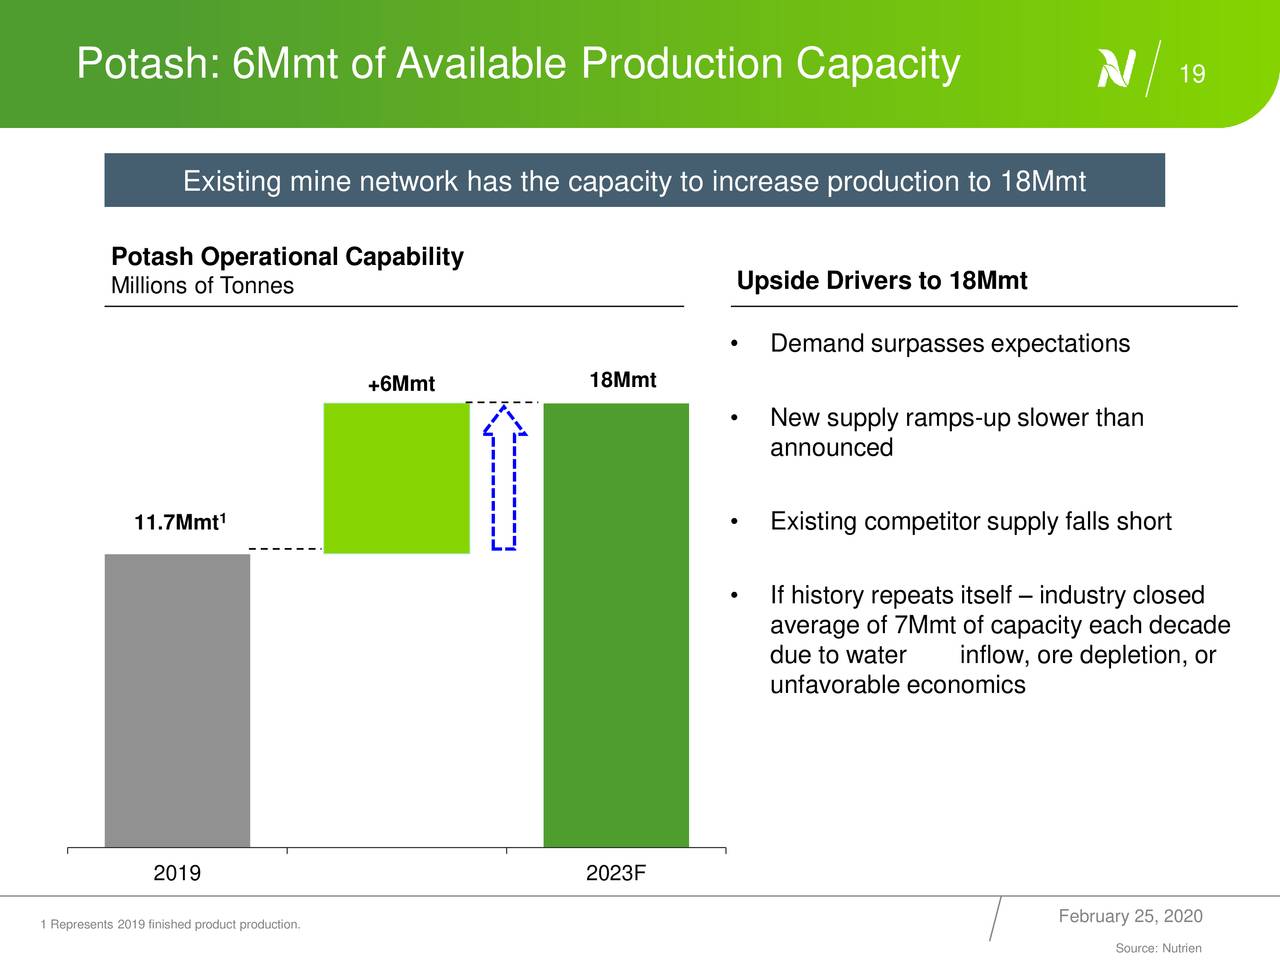This screenshot has width=1280, height=960.
Task: Click the light green +6Mmt bar
Action: pos(397,478)
